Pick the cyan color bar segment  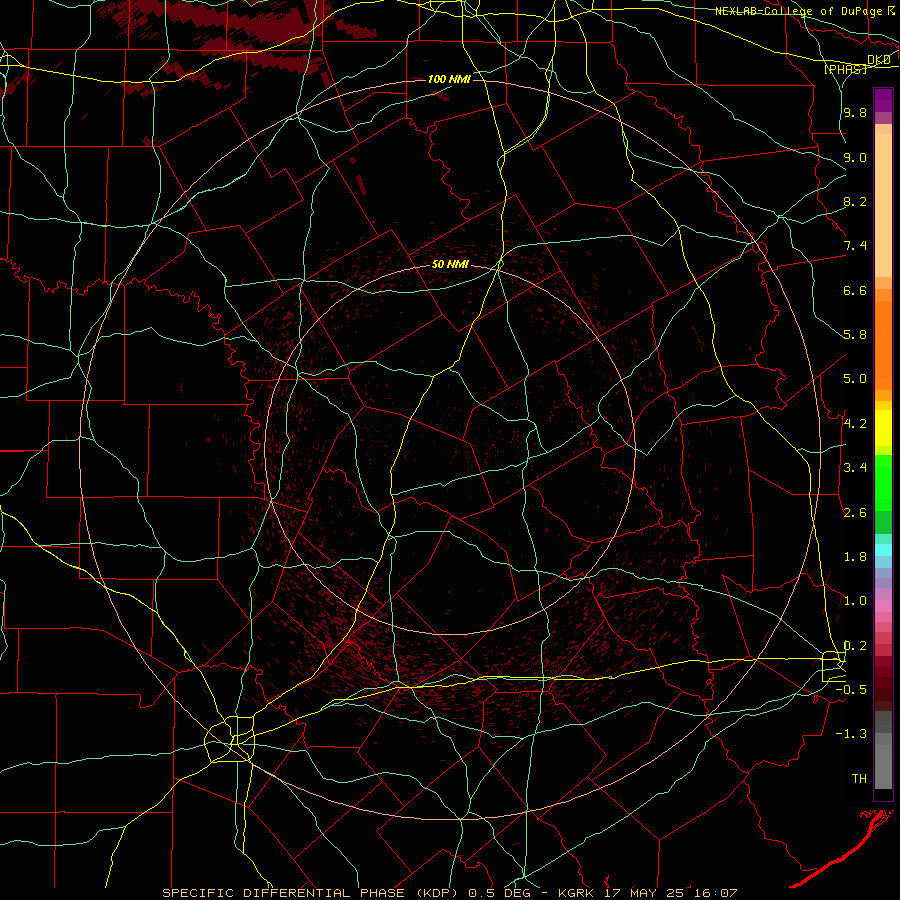(883, 550)
